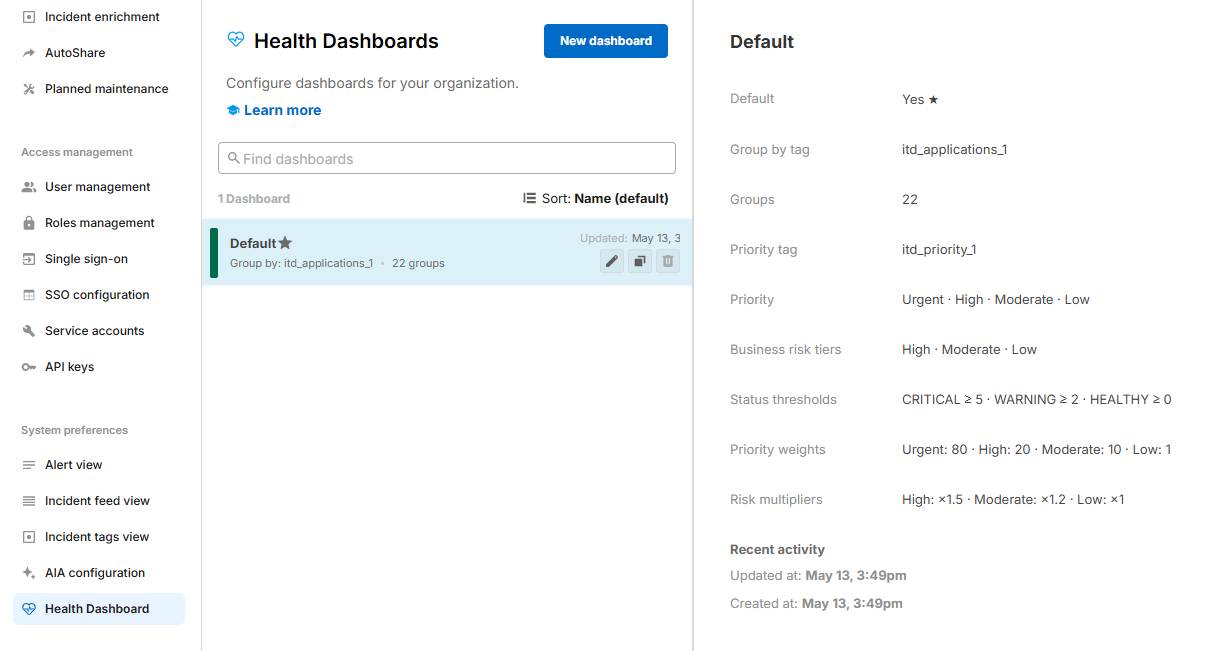Edit the Default dashboard with pencil icon

(x=612, y=262)
